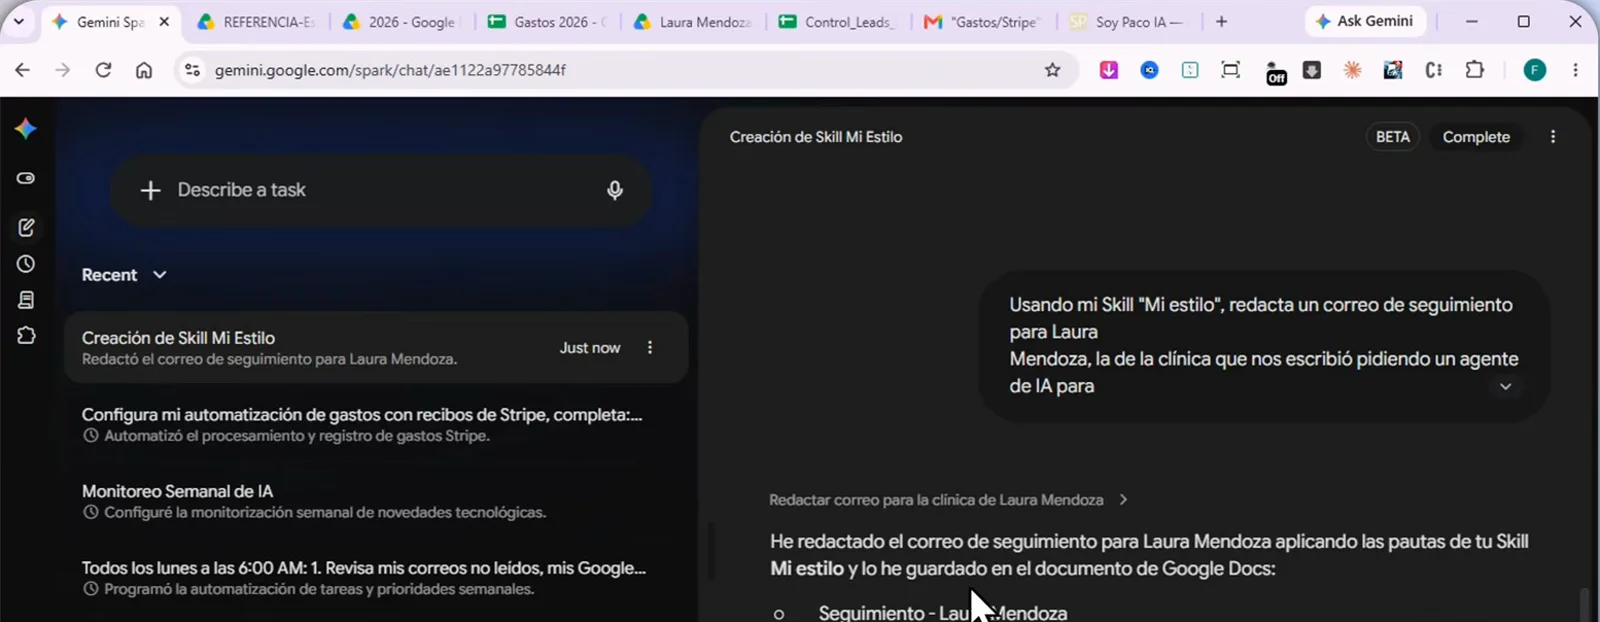Image resolution: width=1600 pixels, height=622 pixels.
Task: Click the Ask Gemini button
Action: 1364,21
